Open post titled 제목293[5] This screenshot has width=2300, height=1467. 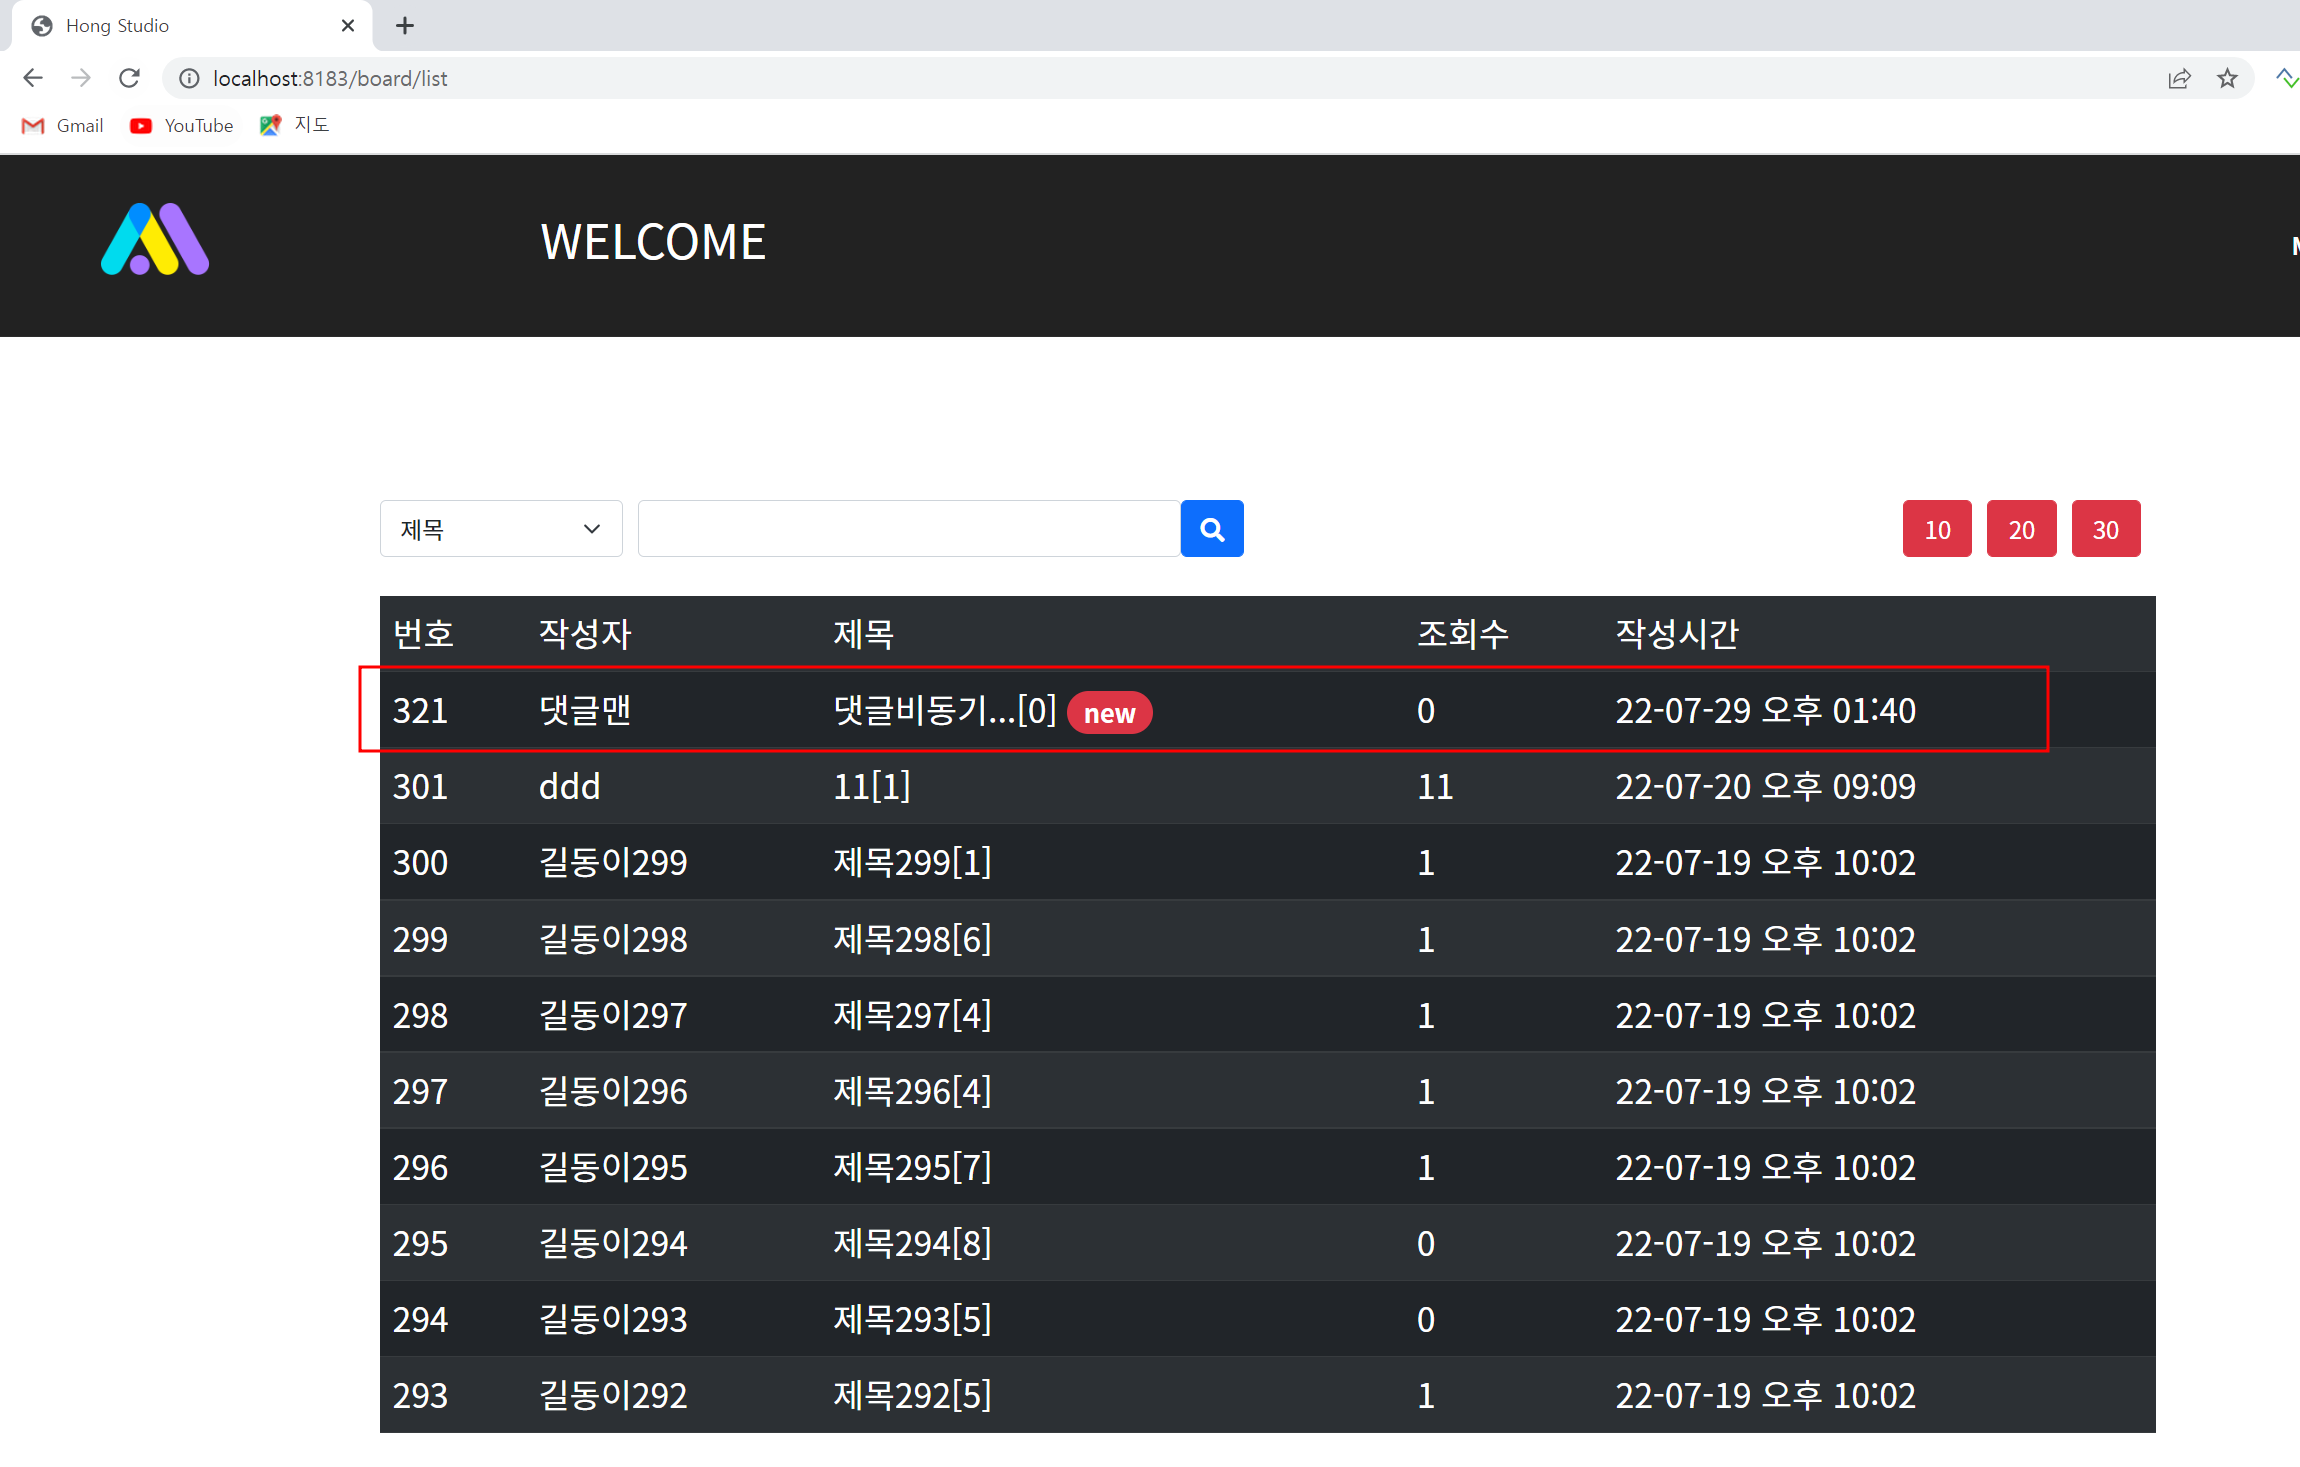click(x=912, y=1319)
